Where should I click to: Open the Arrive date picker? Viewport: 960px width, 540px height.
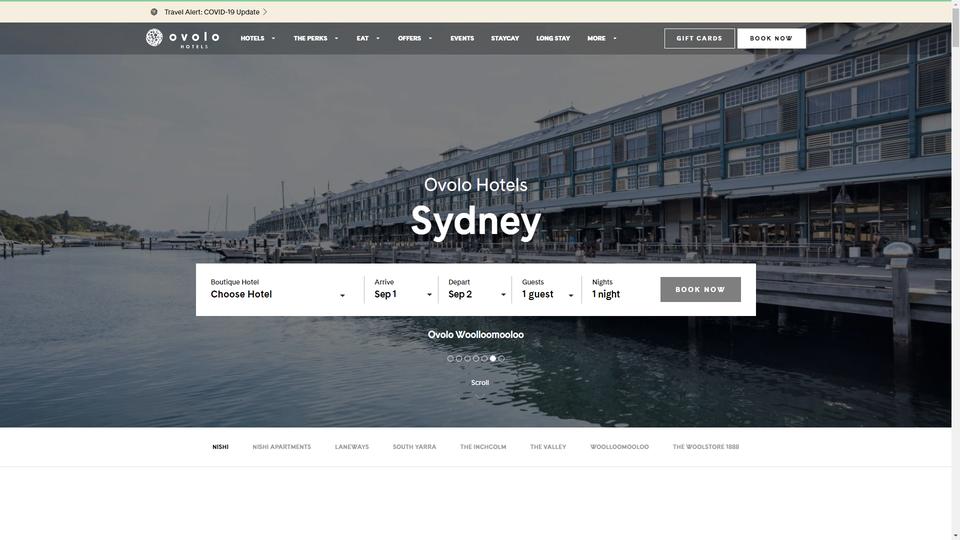(x=403, y=289)
